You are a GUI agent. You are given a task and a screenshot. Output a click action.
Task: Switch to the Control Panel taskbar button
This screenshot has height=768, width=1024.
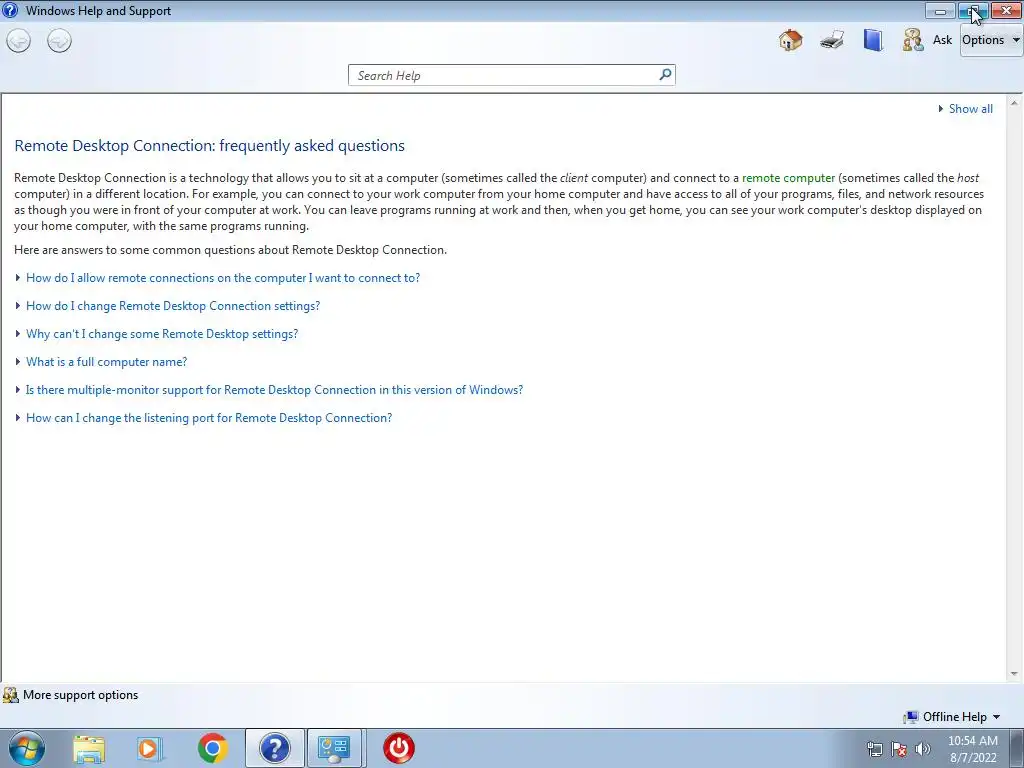[335, 748]
